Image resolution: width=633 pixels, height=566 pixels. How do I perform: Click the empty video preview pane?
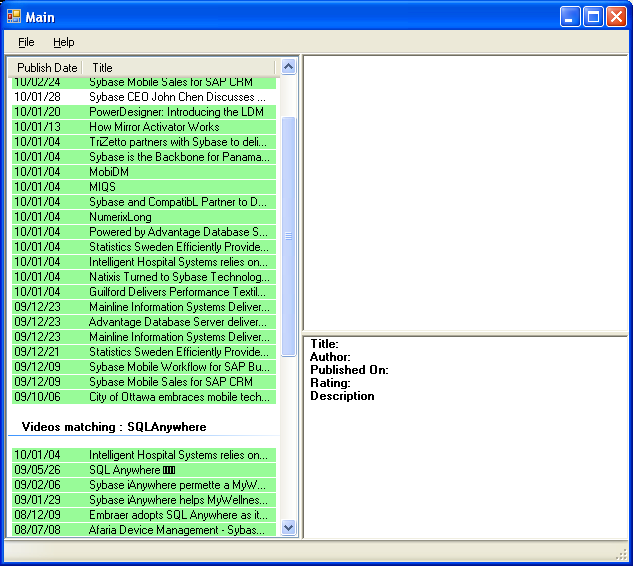pos(465,193)
